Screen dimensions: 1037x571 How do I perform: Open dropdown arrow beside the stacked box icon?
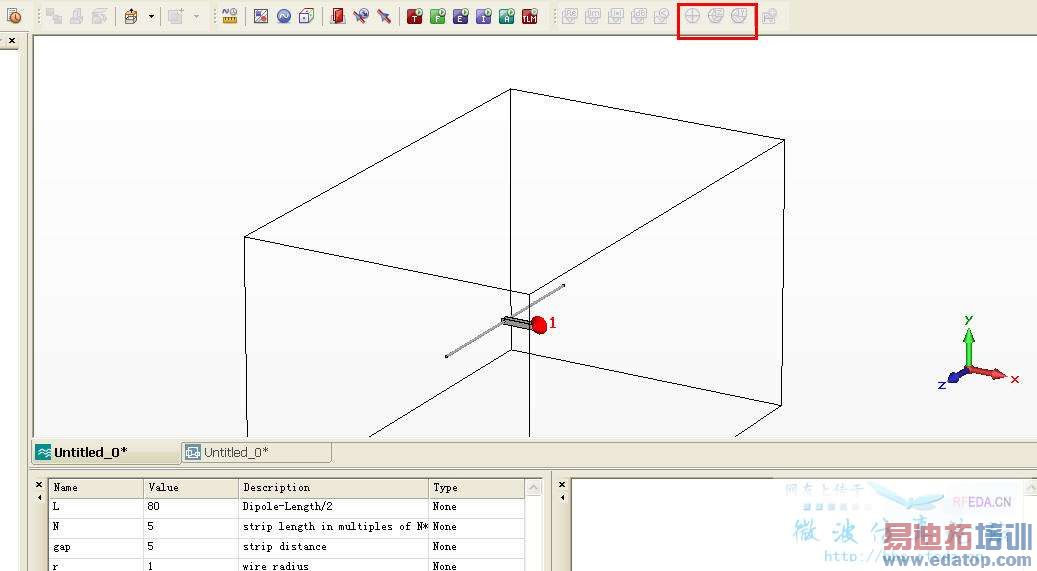point(151,16)
